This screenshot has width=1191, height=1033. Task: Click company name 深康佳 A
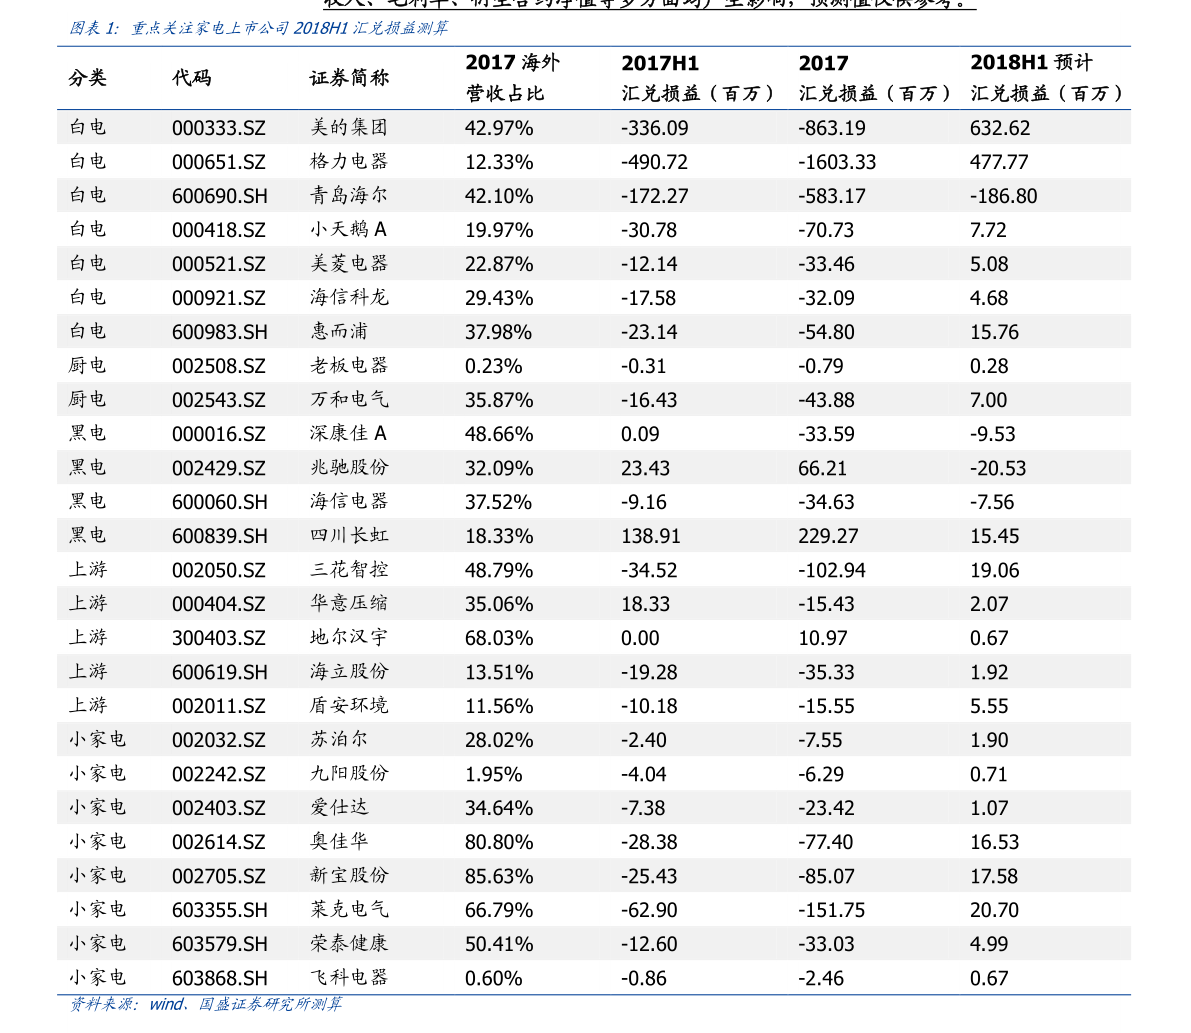[348, 433]
